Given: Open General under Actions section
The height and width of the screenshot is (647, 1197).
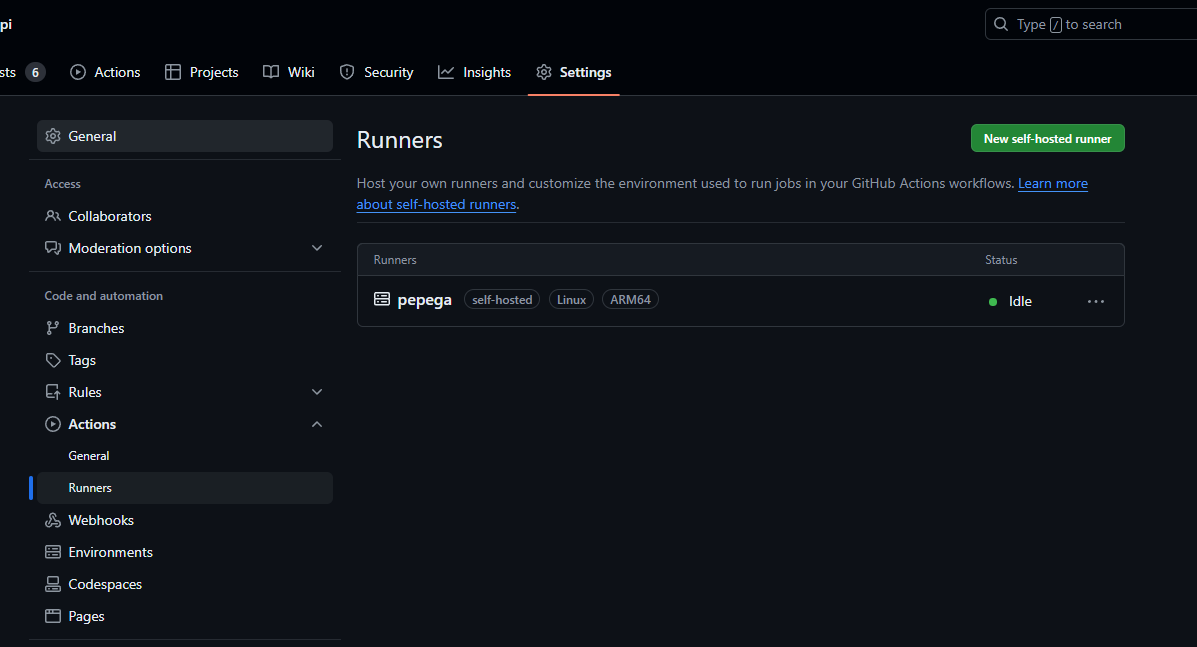Looking at the screenshot, I should pos(185,456).
